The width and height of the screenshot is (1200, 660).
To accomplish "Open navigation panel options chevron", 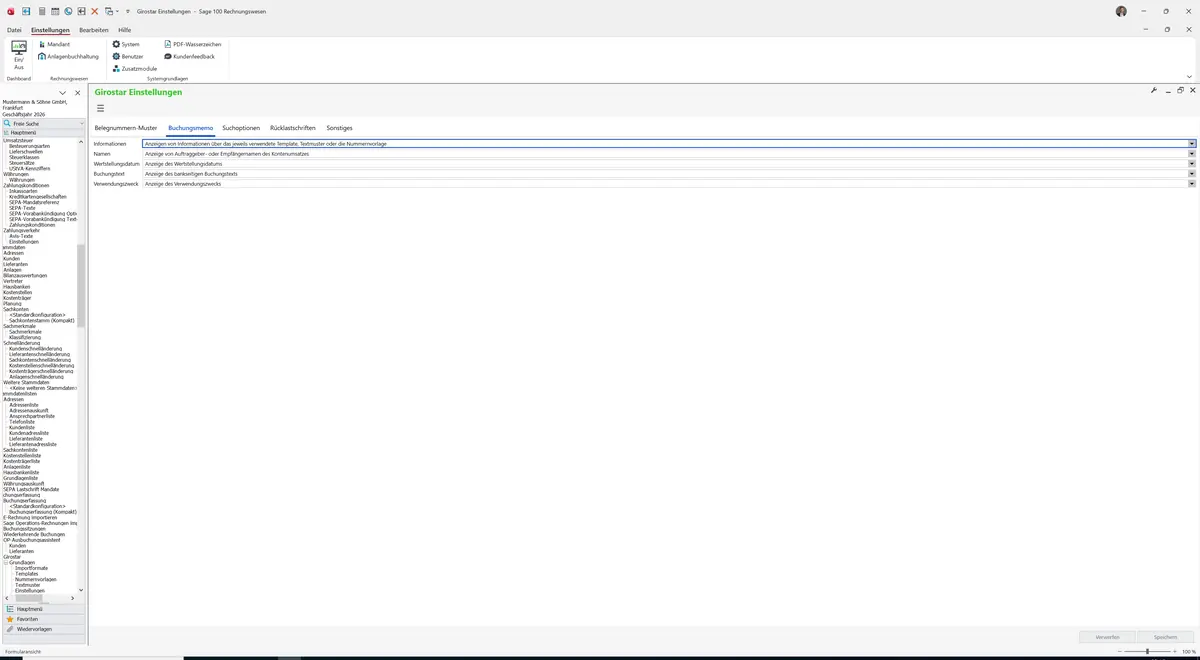I will click(x=63, y=93).
